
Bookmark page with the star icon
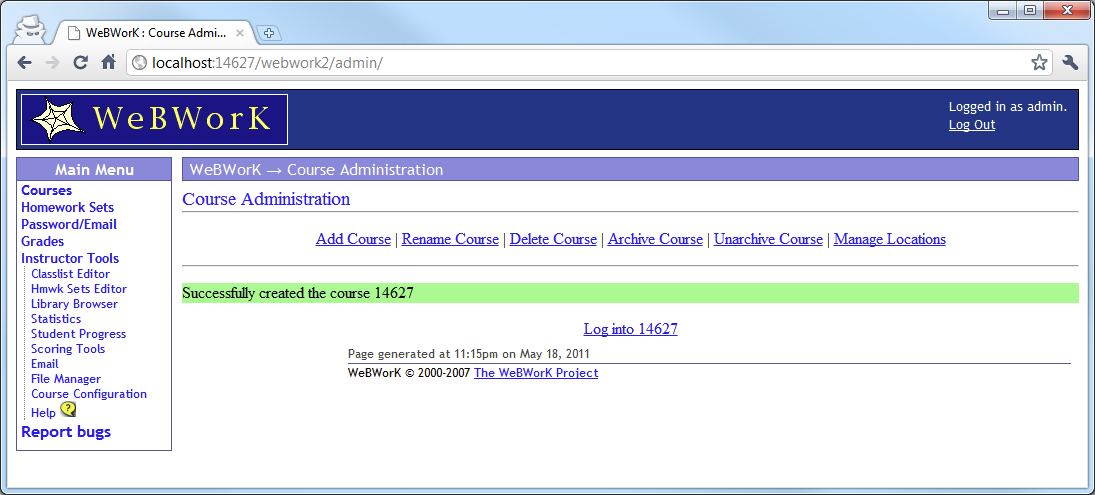pyautogui.click(x=1039, y=63)
